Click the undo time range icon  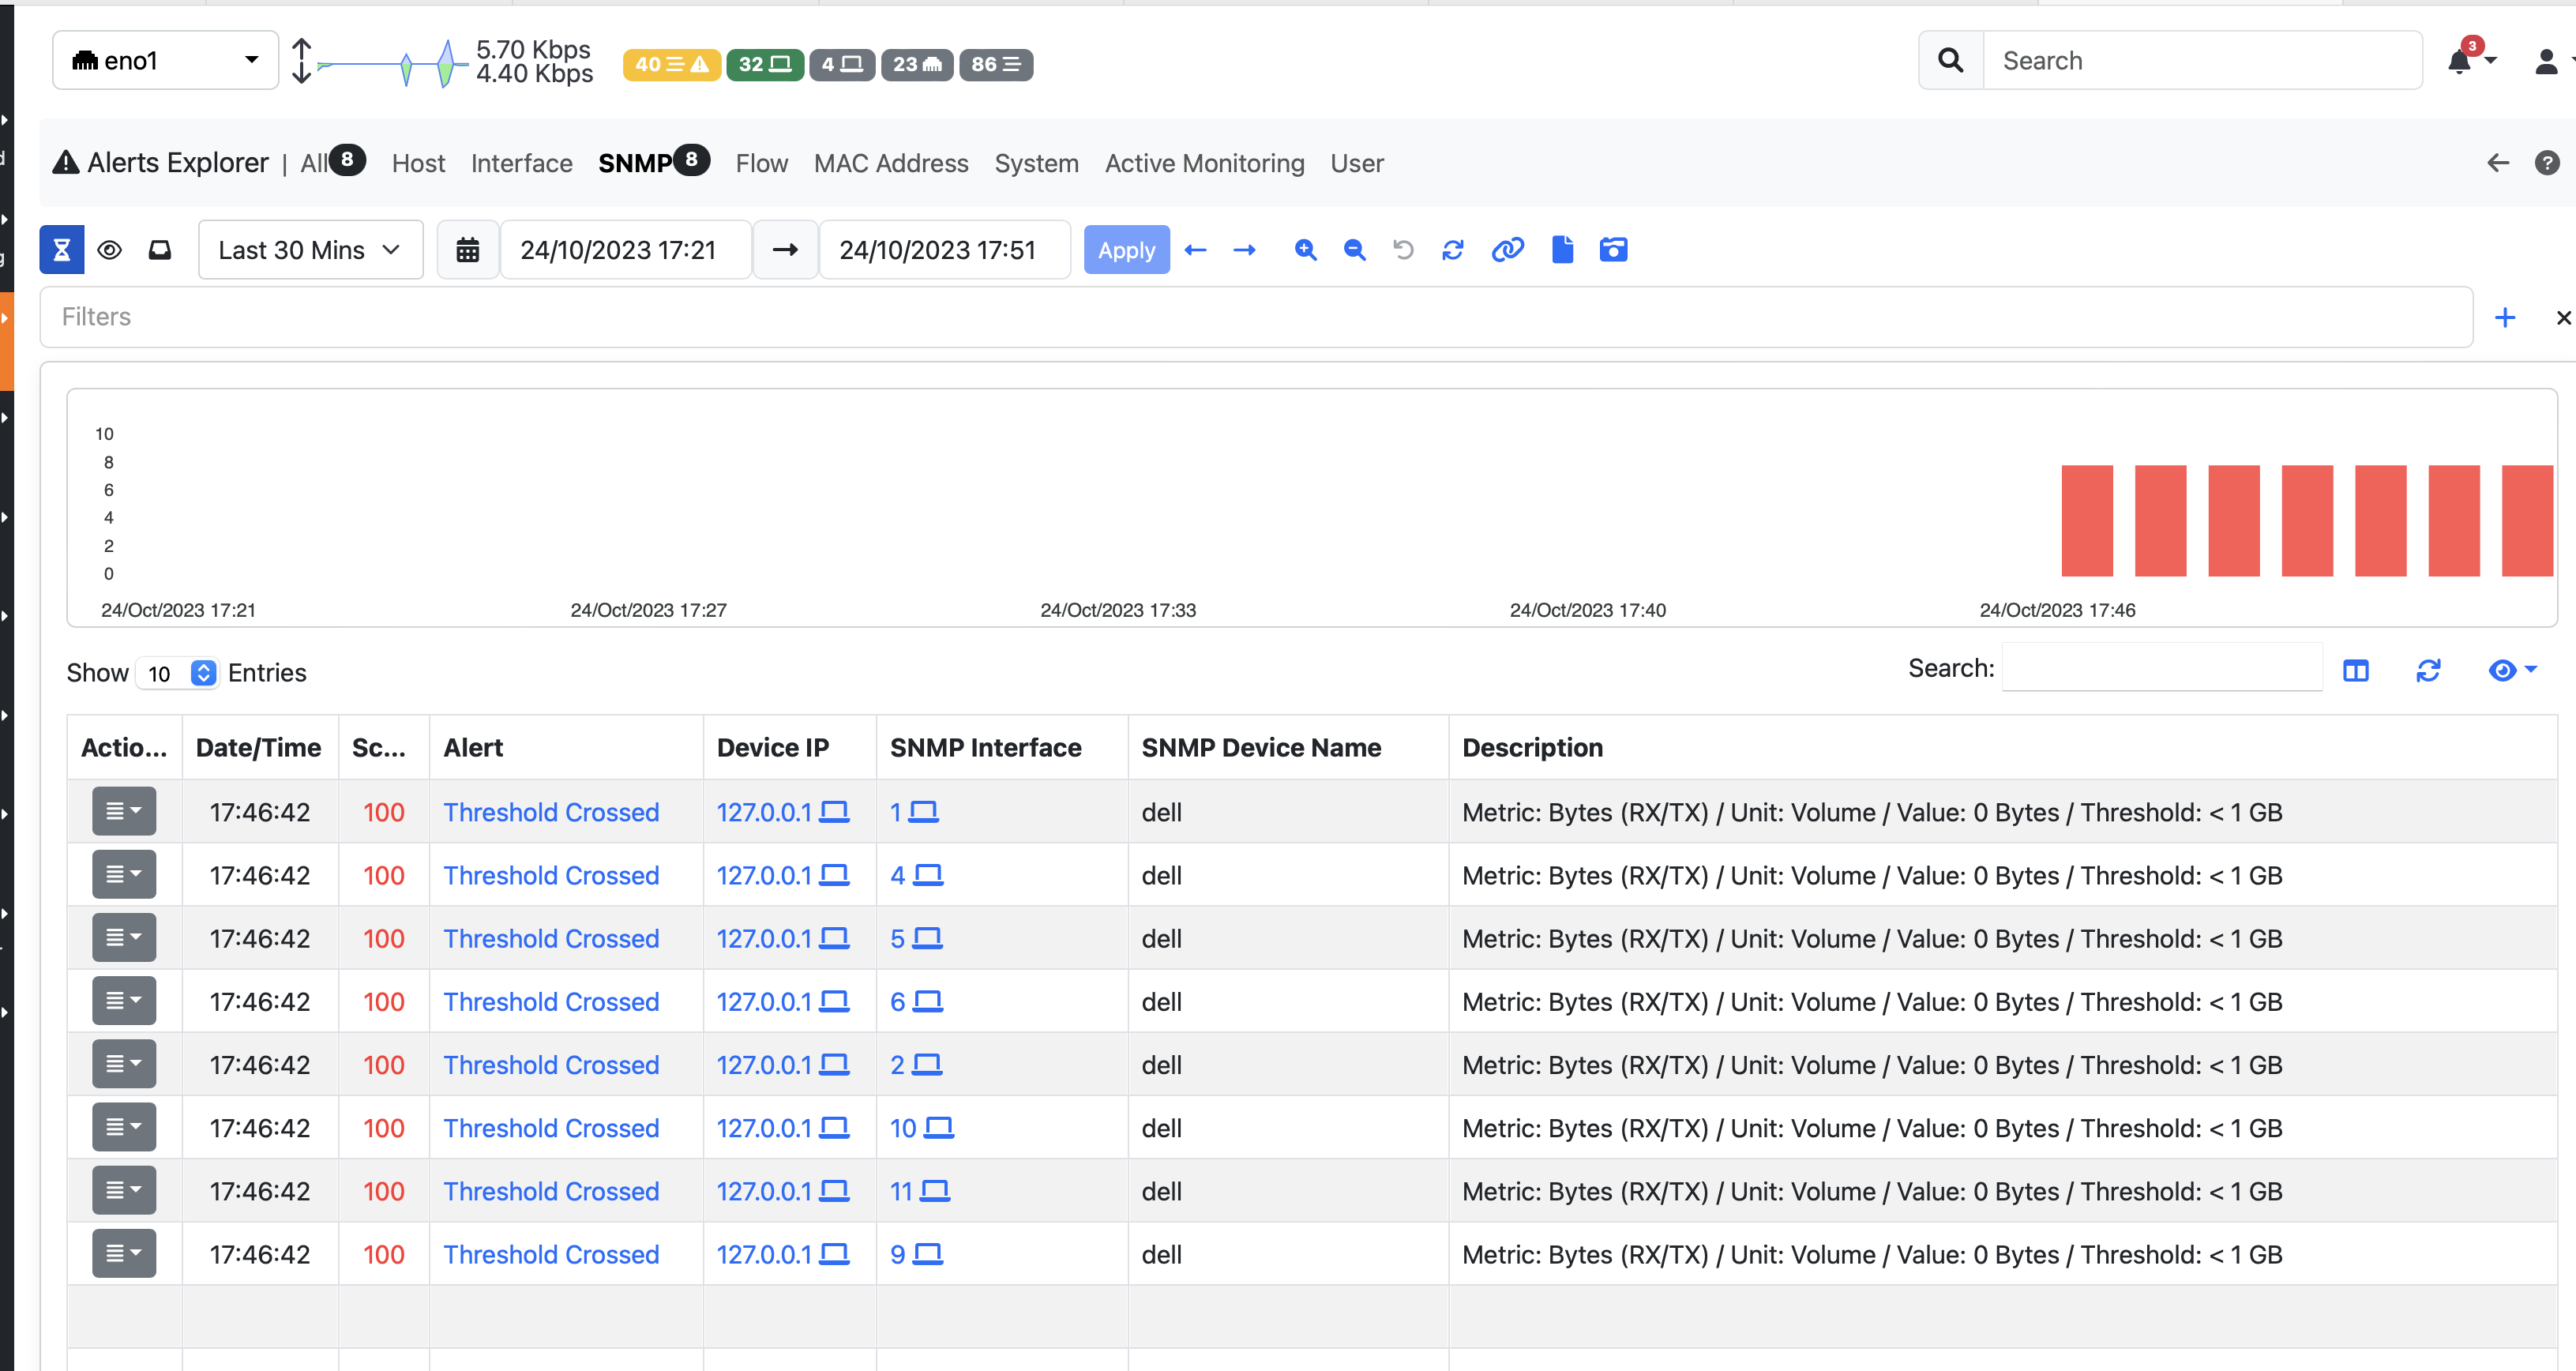click(1403, 250)
